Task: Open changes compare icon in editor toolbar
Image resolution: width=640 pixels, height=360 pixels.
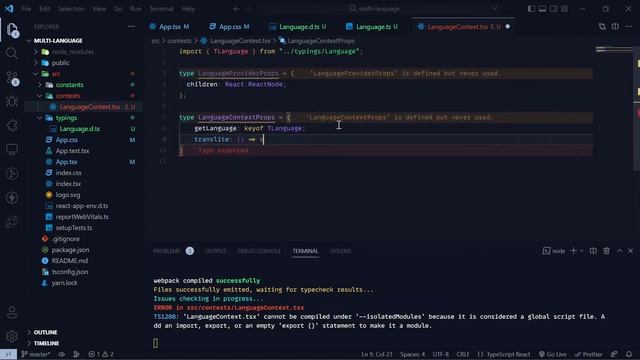Action: click(602, 27)
